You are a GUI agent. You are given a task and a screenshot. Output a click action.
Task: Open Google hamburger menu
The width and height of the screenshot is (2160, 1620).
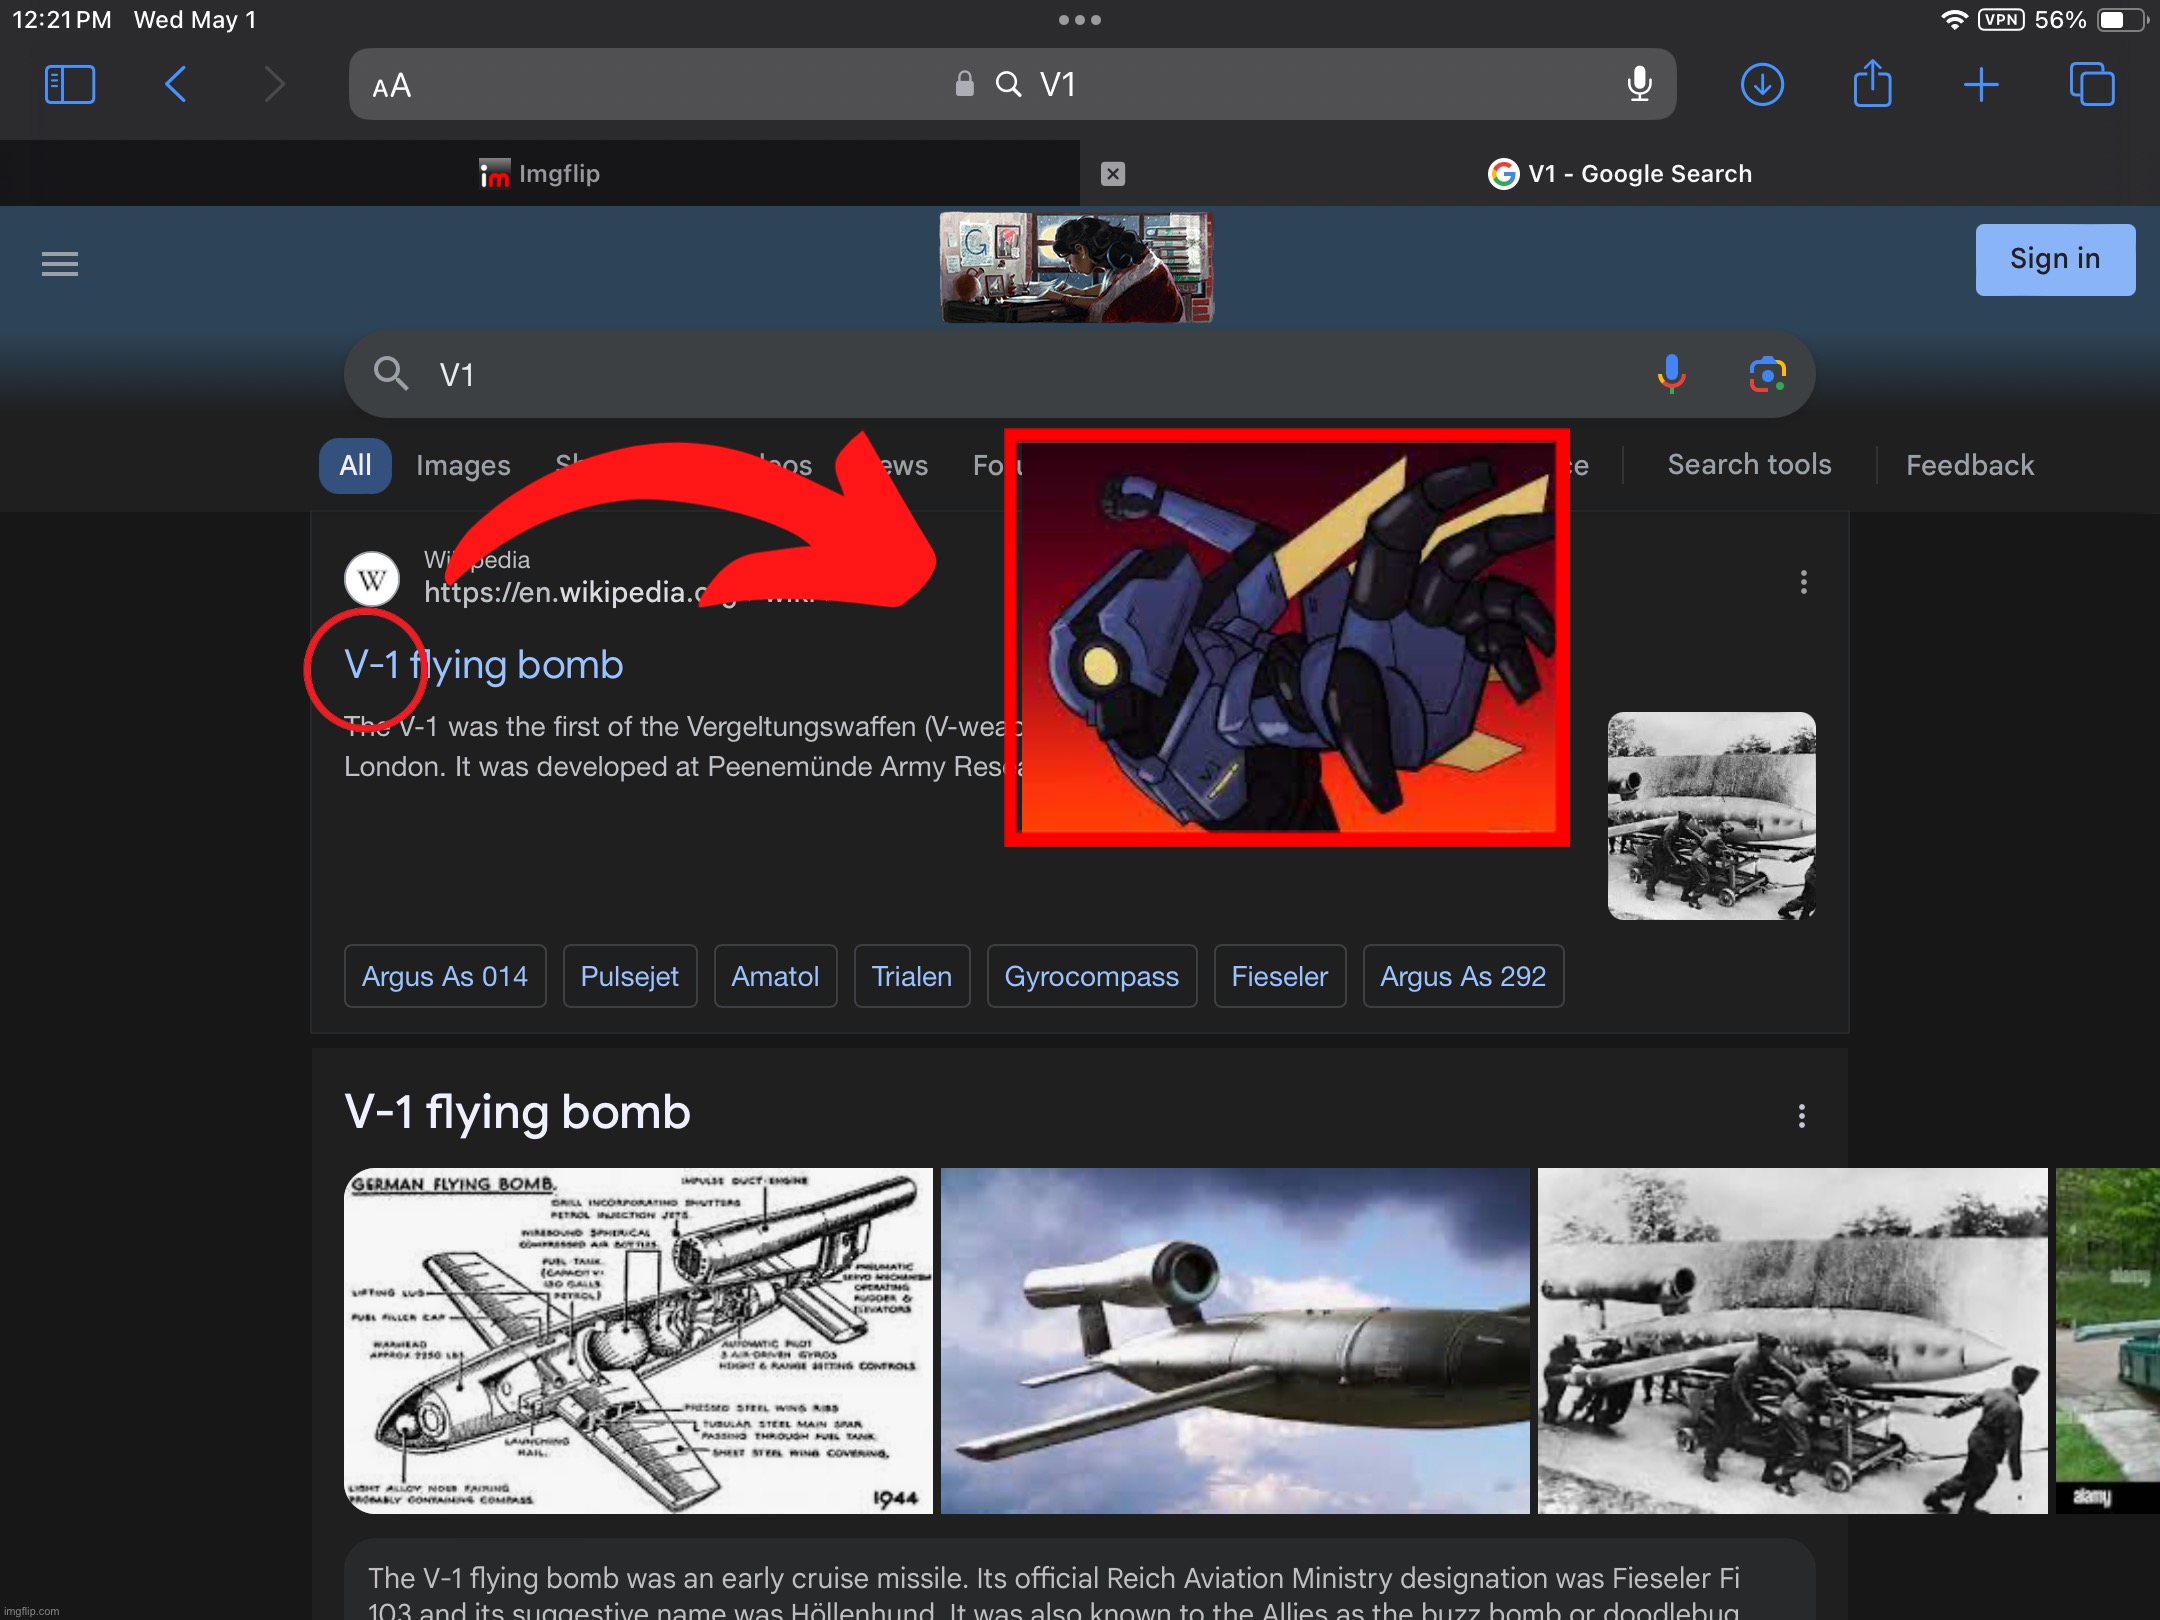[60, 264]
